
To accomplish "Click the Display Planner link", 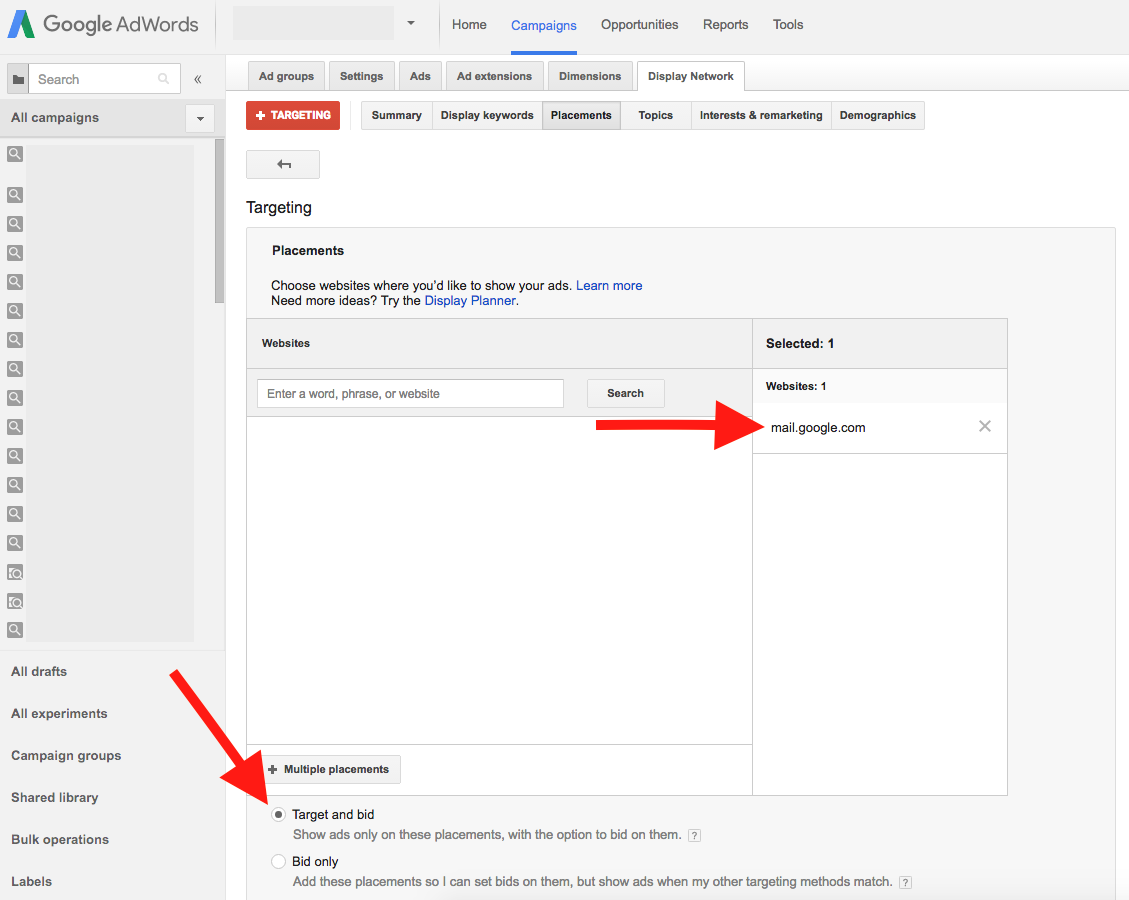I will (x=470, y=300).
